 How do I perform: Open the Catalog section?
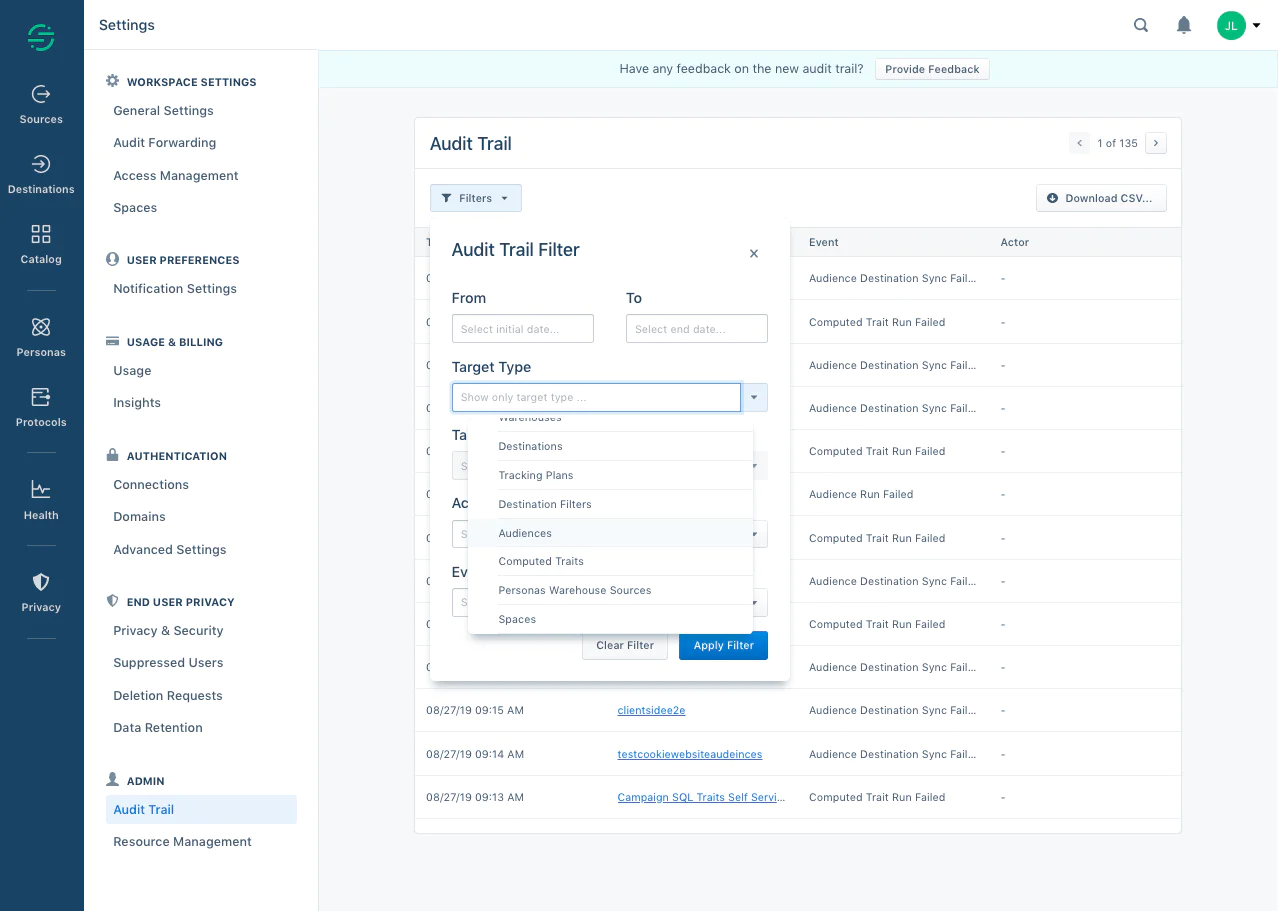40,243
